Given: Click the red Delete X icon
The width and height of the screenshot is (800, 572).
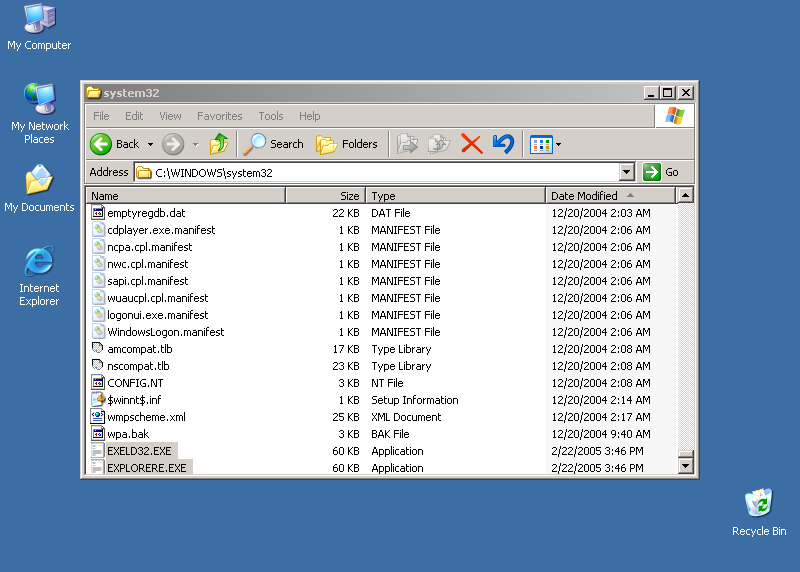Looking at the screenshot, I should (471, 144).
